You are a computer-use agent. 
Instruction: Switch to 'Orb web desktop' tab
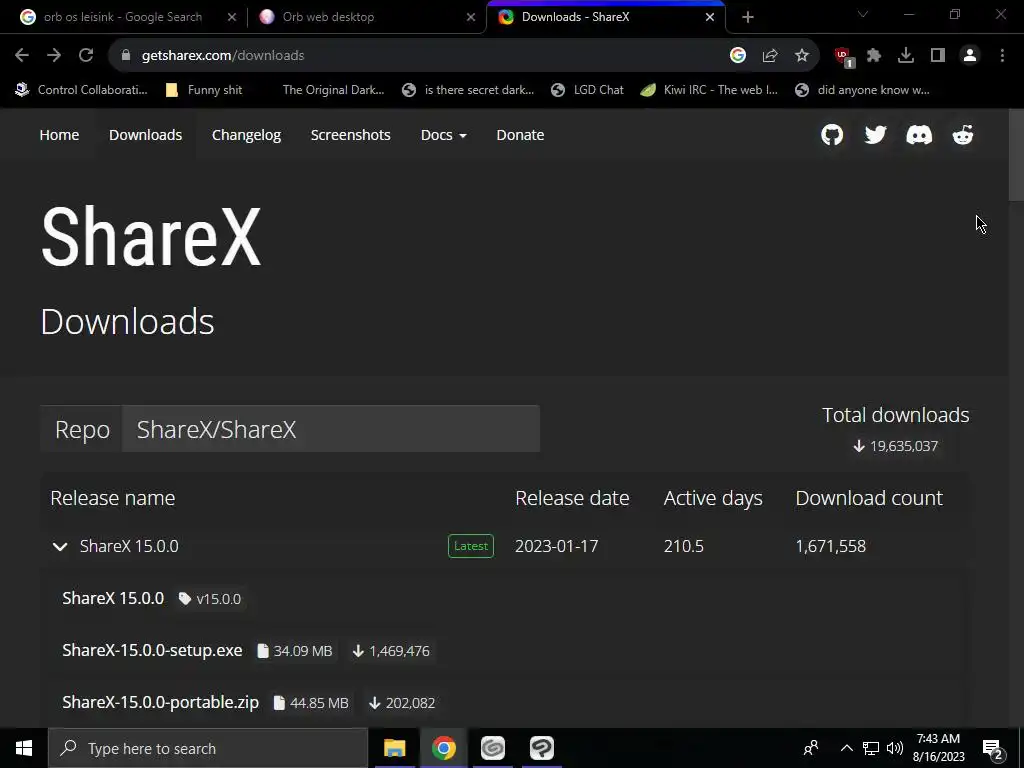pyautogui.click(x=328, y=17)
